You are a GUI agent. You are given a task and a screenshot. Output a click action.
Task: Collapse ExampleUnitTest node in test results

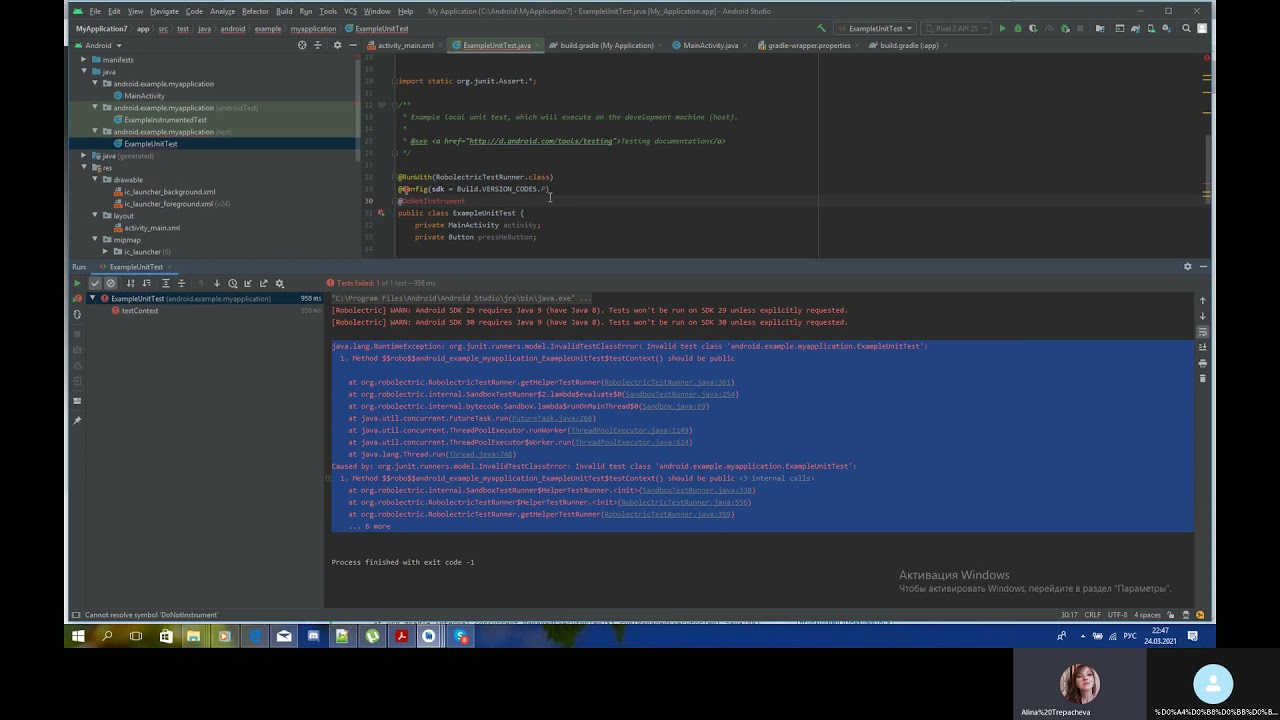(x=93, y=298)
